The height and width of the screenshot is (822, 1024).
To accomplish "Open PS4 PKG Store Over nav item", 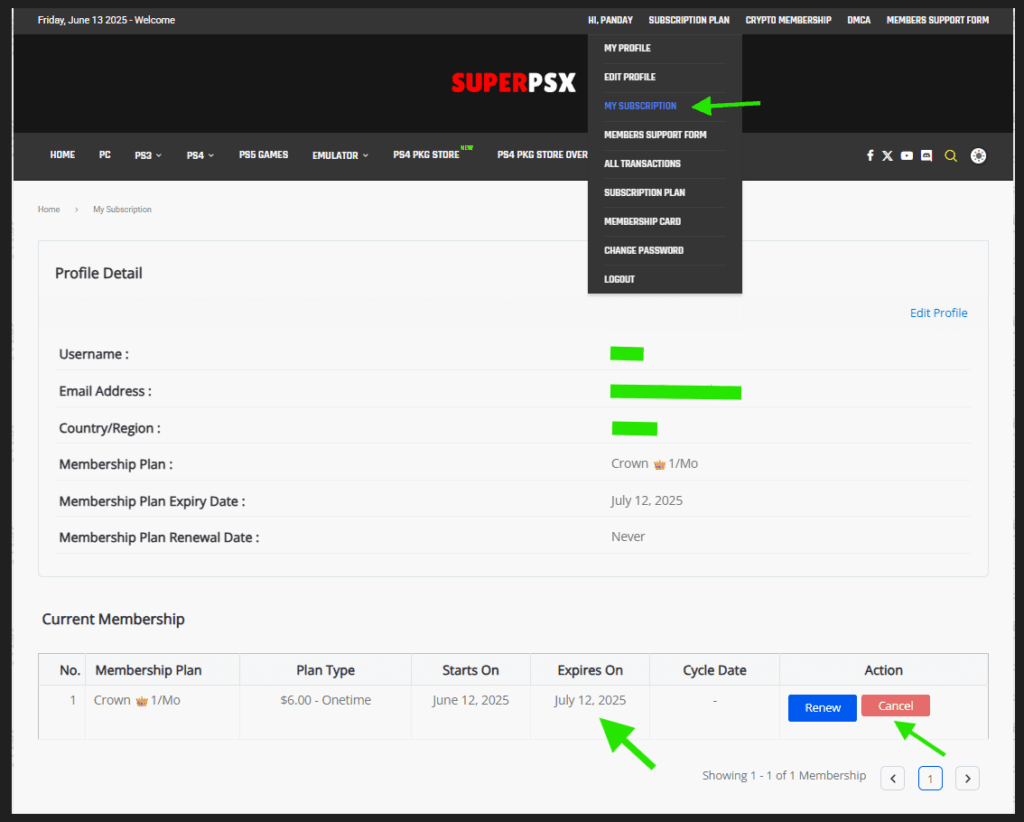I will click(x=542, y=155).
